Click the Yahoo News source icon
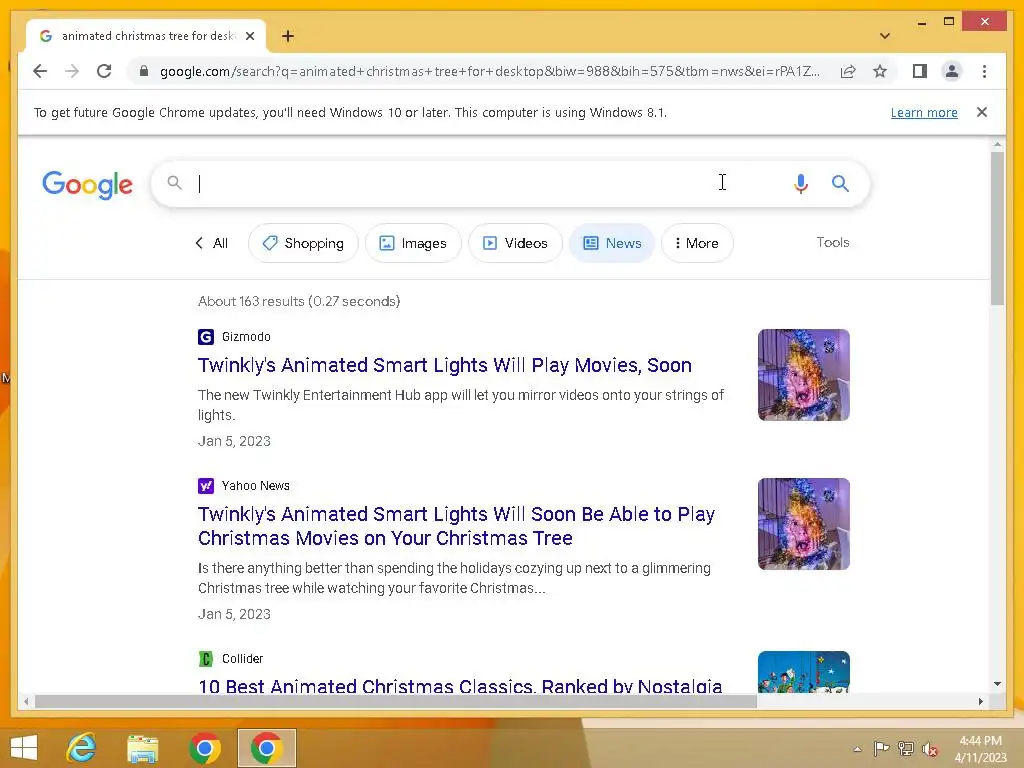1024x768 pixels. click(x=206, y=486)
